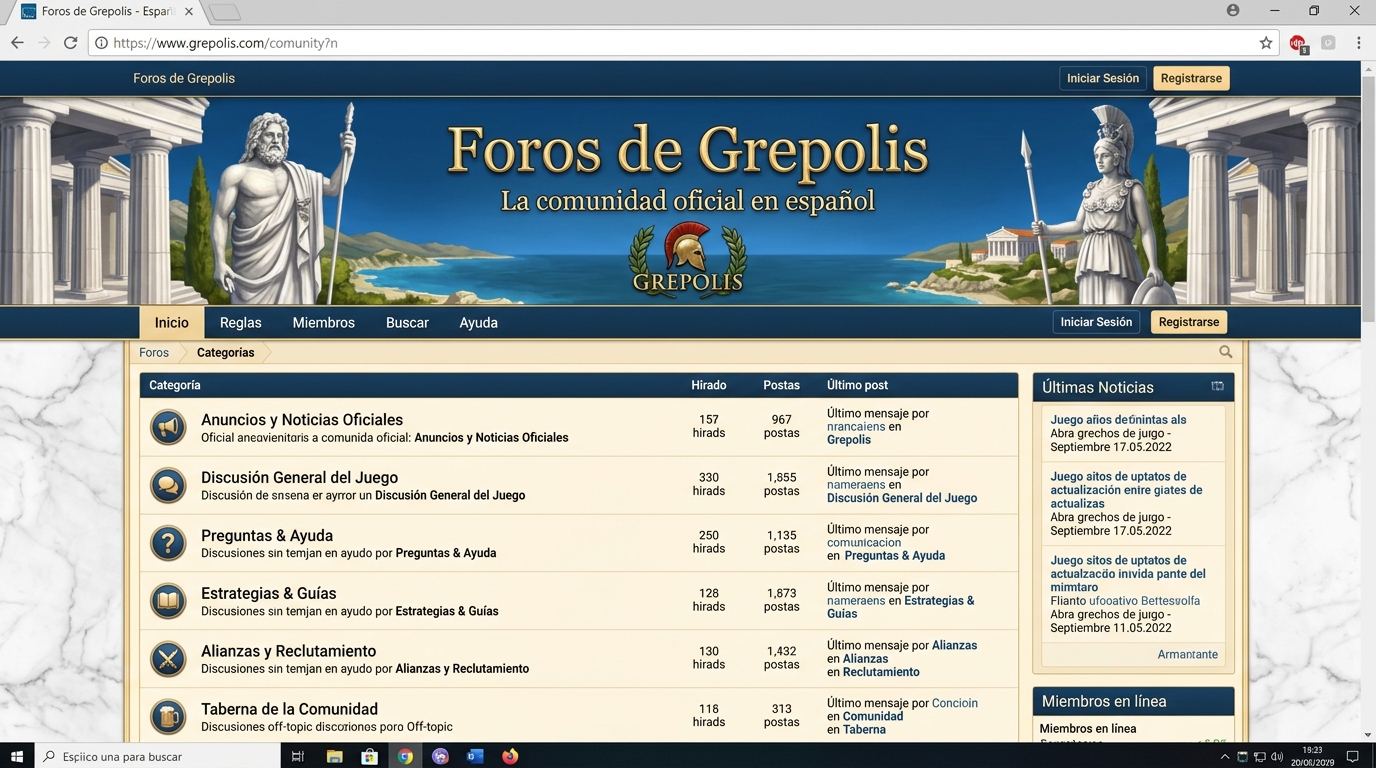
Task: Click the gray extension icon in toolbar
Action: tap(1328, 43)
